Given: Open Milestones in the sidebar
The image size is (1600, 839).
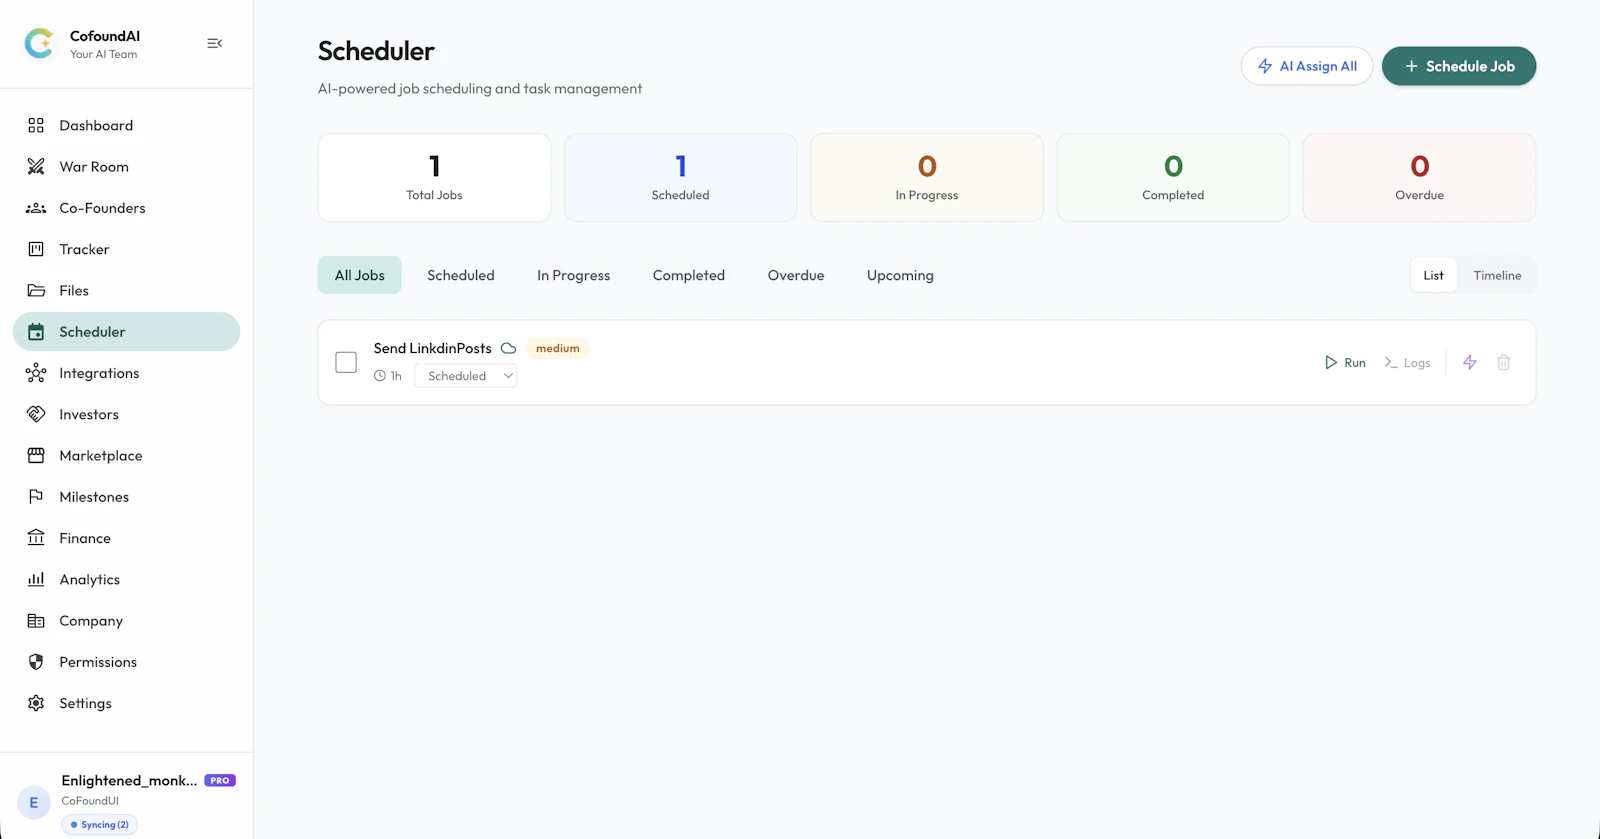Looking at the screenshot, I should click(x=126, y=496).
